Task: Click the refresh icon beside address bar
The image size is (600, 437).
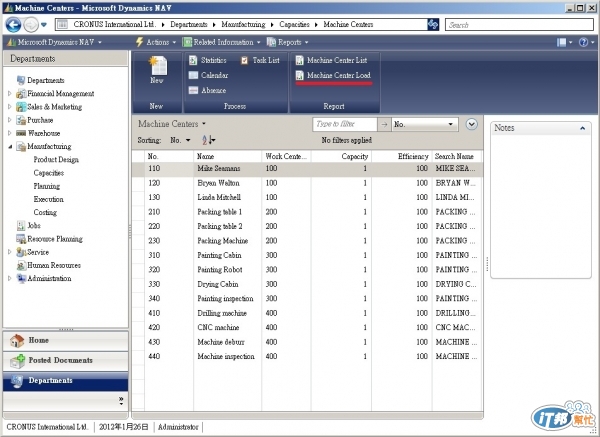Action: point(433,24)
